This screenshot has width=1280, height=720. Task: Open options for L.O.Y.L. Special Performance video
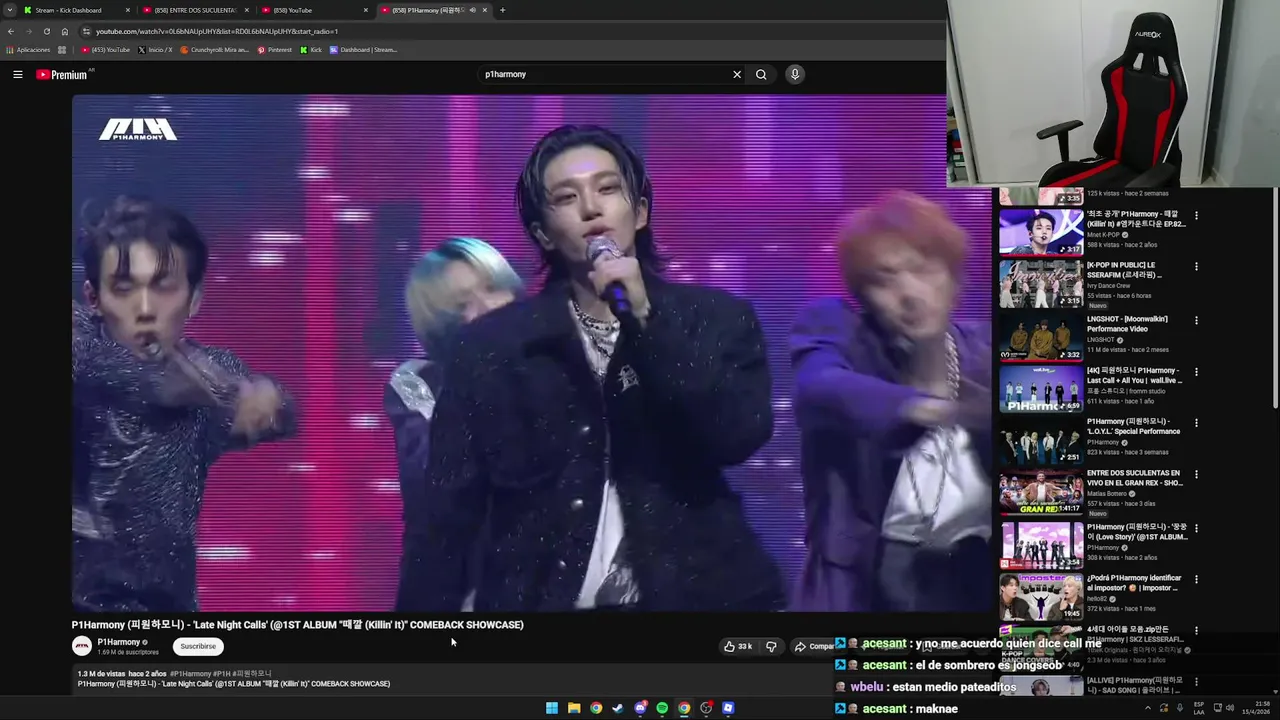(1196, 423)
